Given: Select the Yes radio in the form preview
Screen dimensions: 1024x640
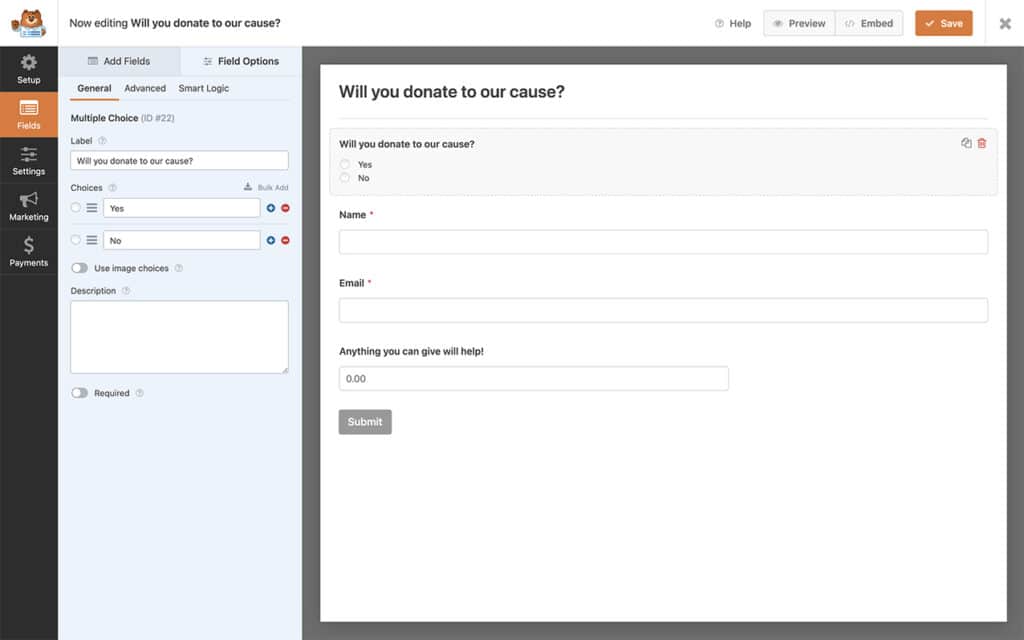Looking at the screenshot, I should point(345,164).
